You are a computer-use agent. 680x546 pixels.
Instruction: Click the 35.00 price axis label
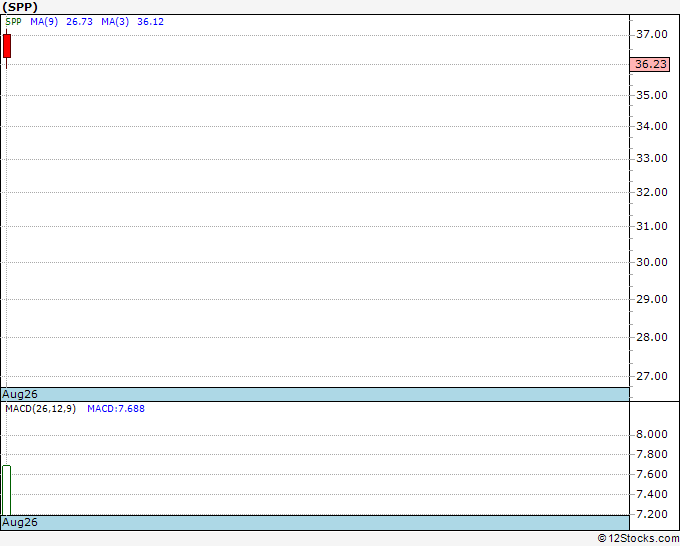tap(652, 95)
